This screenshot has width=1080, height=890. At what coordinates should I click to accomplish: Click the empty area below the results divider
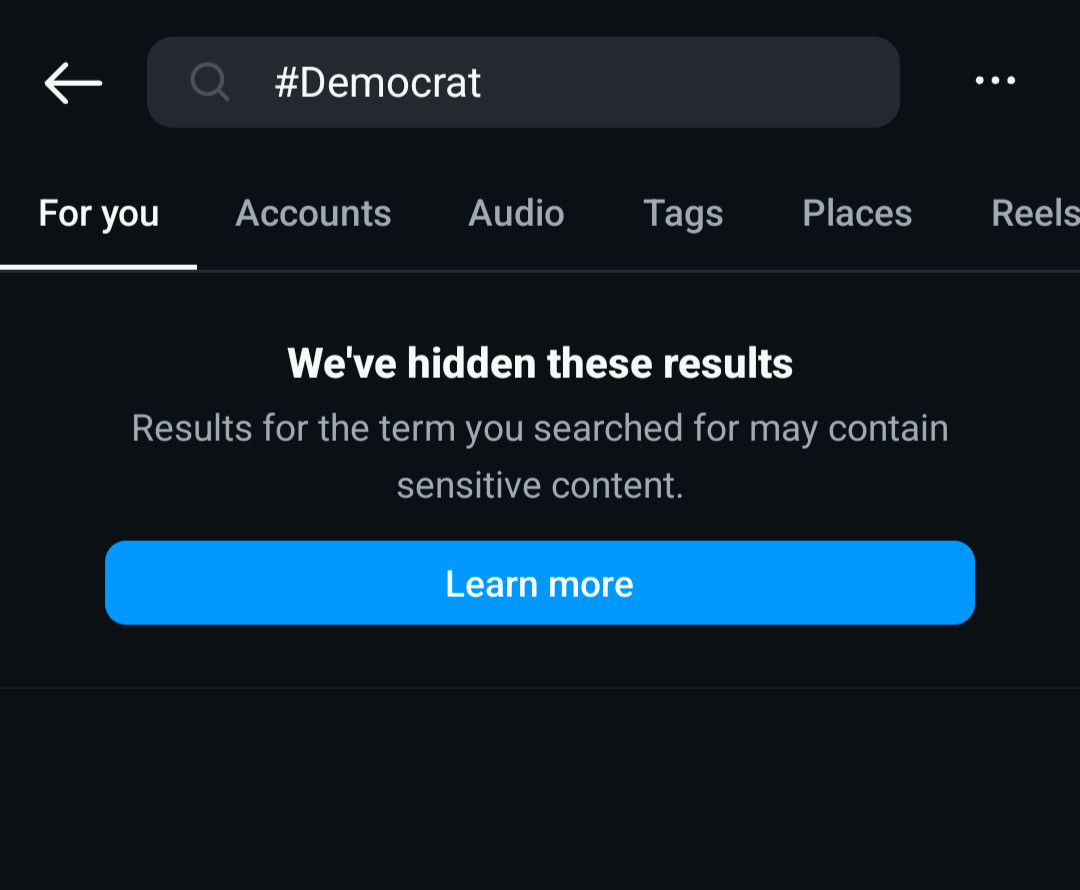(x=540, y=789)
